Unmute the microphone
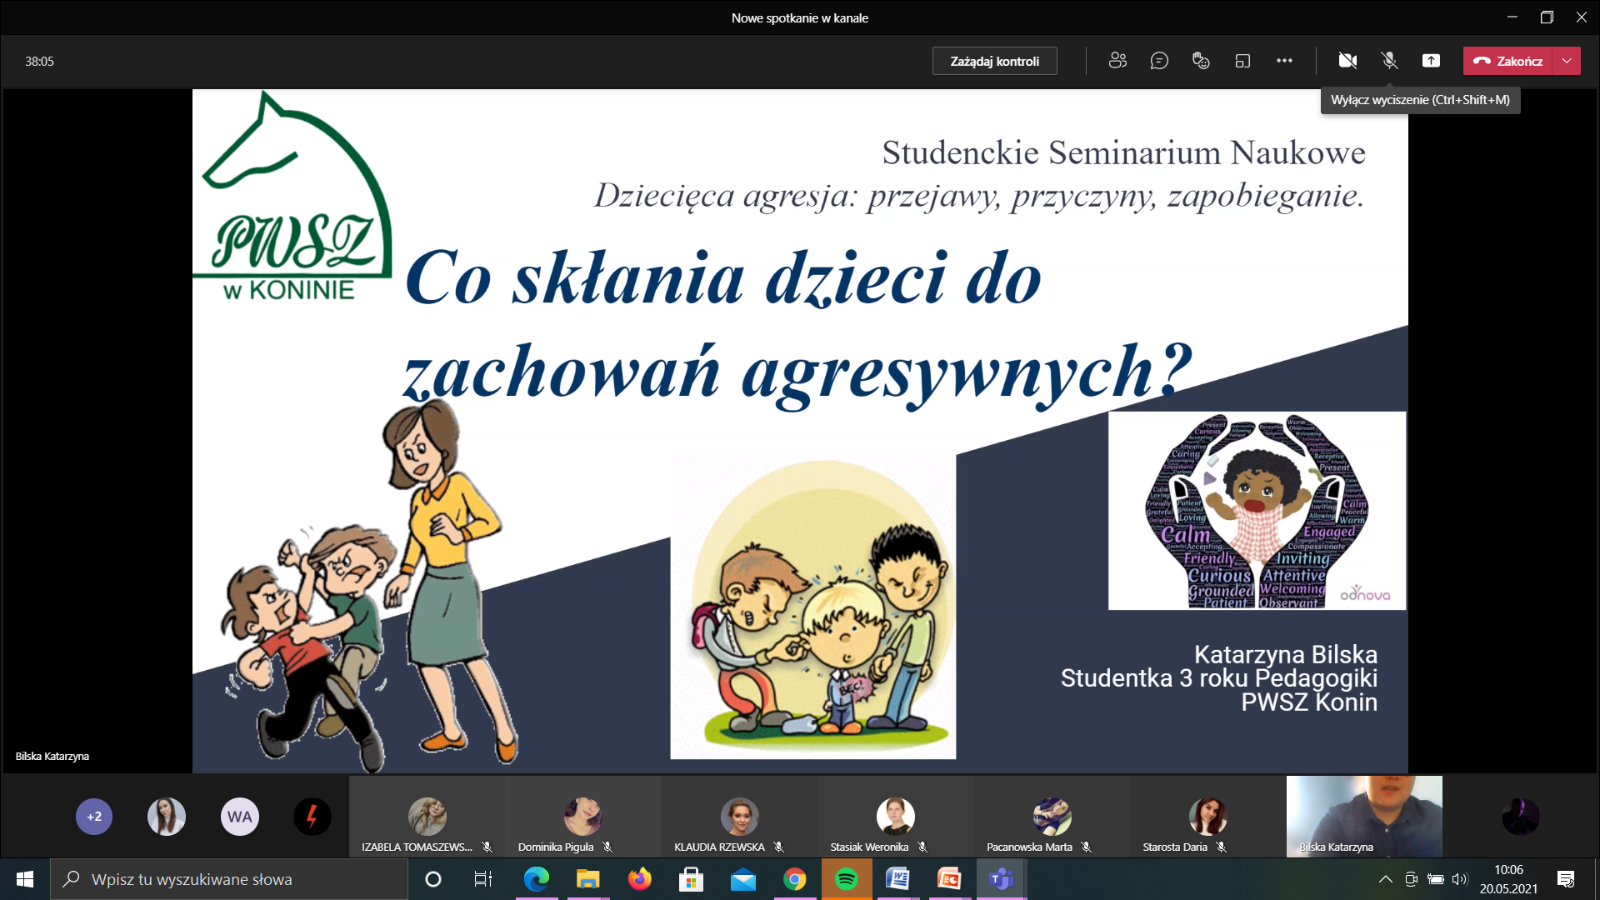Viewport: 1600px width, 900px height. click(x=1389, y=61)
